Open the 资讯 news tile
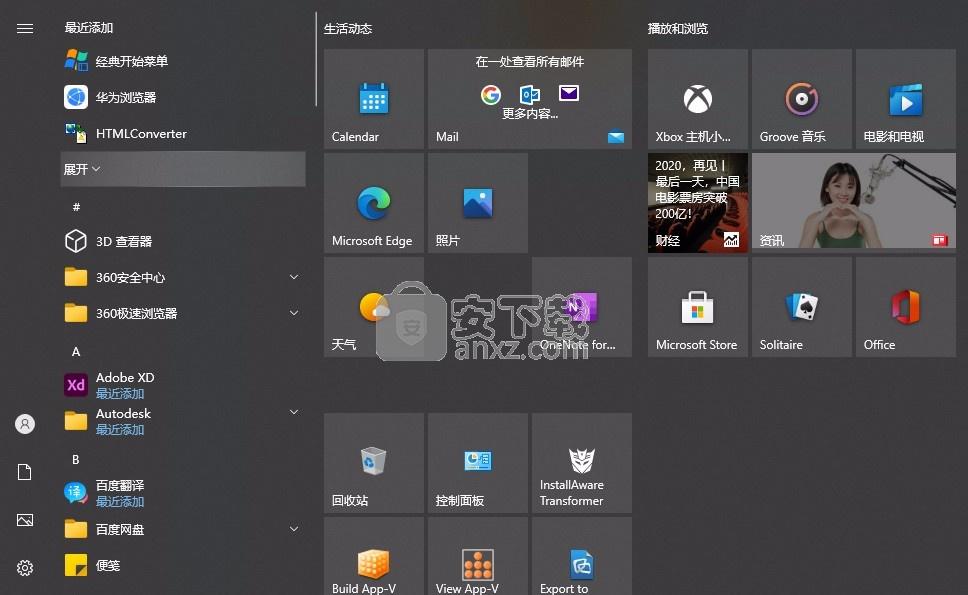 coord(854,203)
